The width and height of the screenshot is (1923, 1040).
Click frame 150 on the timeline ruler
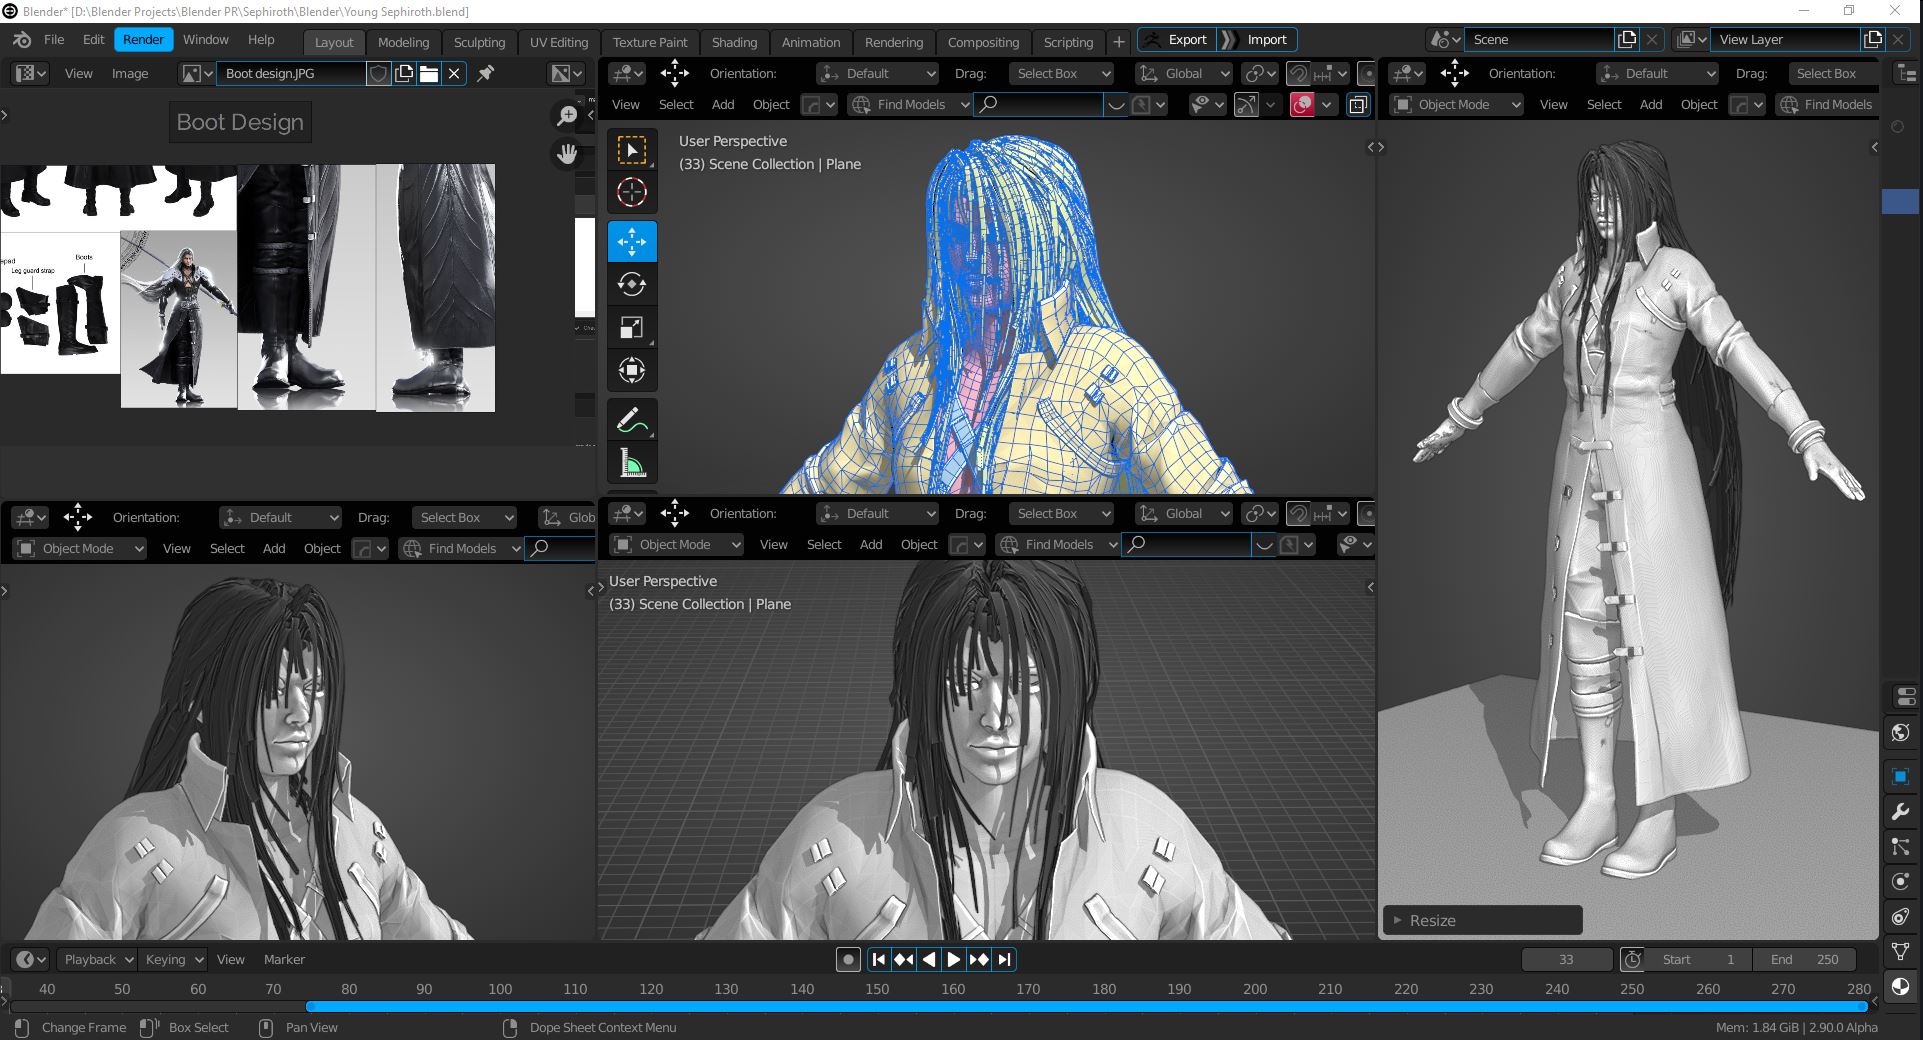877,989
